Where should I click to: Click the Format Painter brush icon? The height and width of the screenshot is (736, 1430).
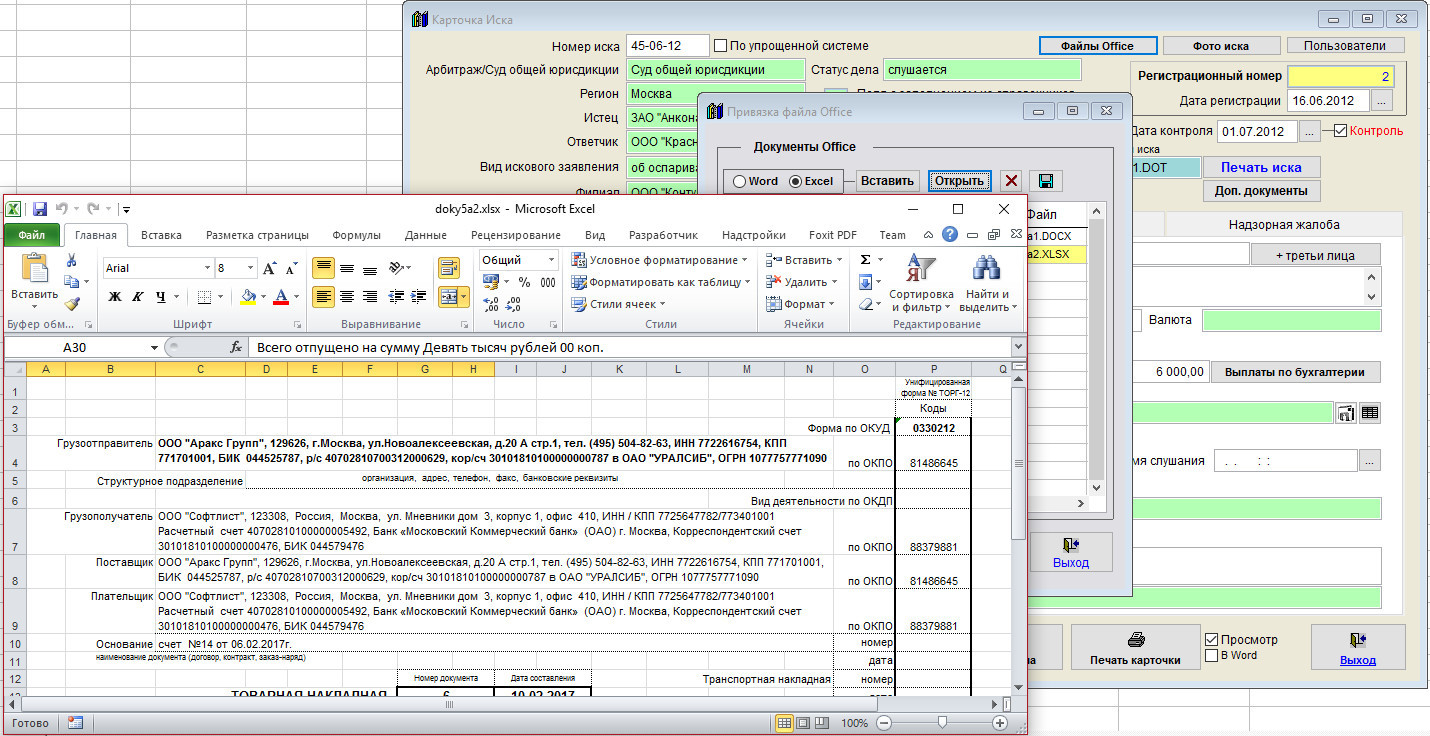tap(71, 304)
